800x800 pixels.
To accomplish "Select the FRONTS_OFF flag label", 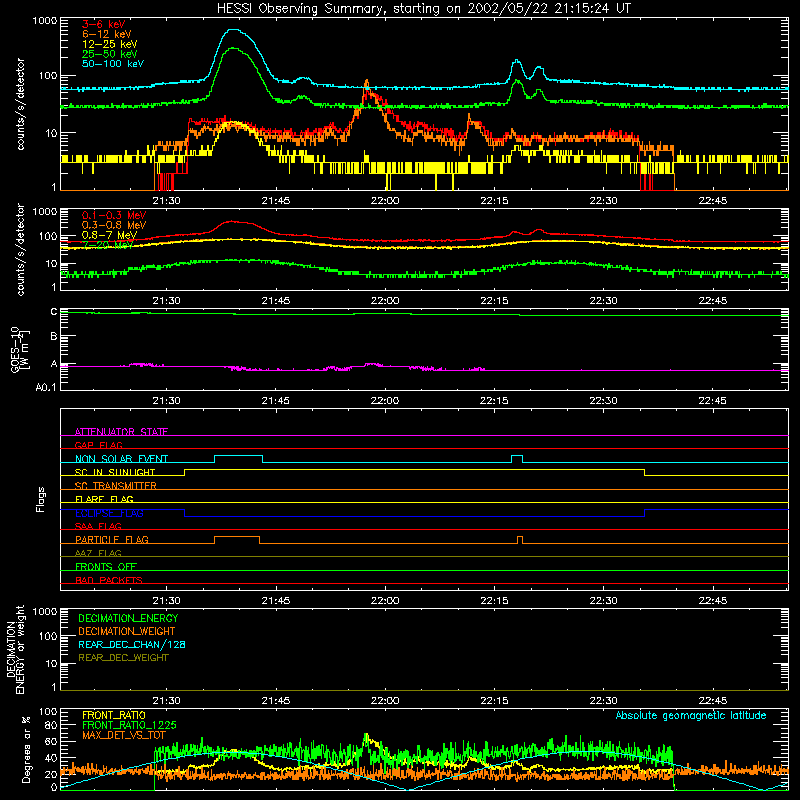I will click(x=106, y=567).
